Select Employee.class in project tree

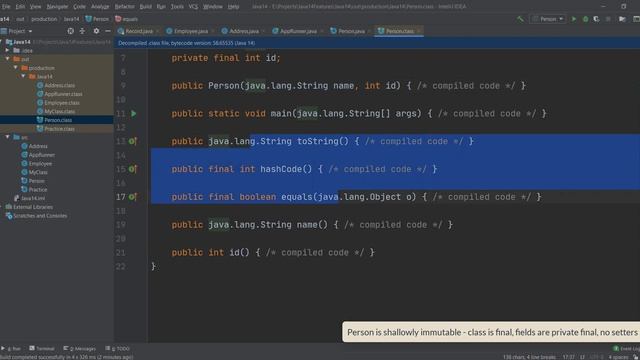coord(58,103)
